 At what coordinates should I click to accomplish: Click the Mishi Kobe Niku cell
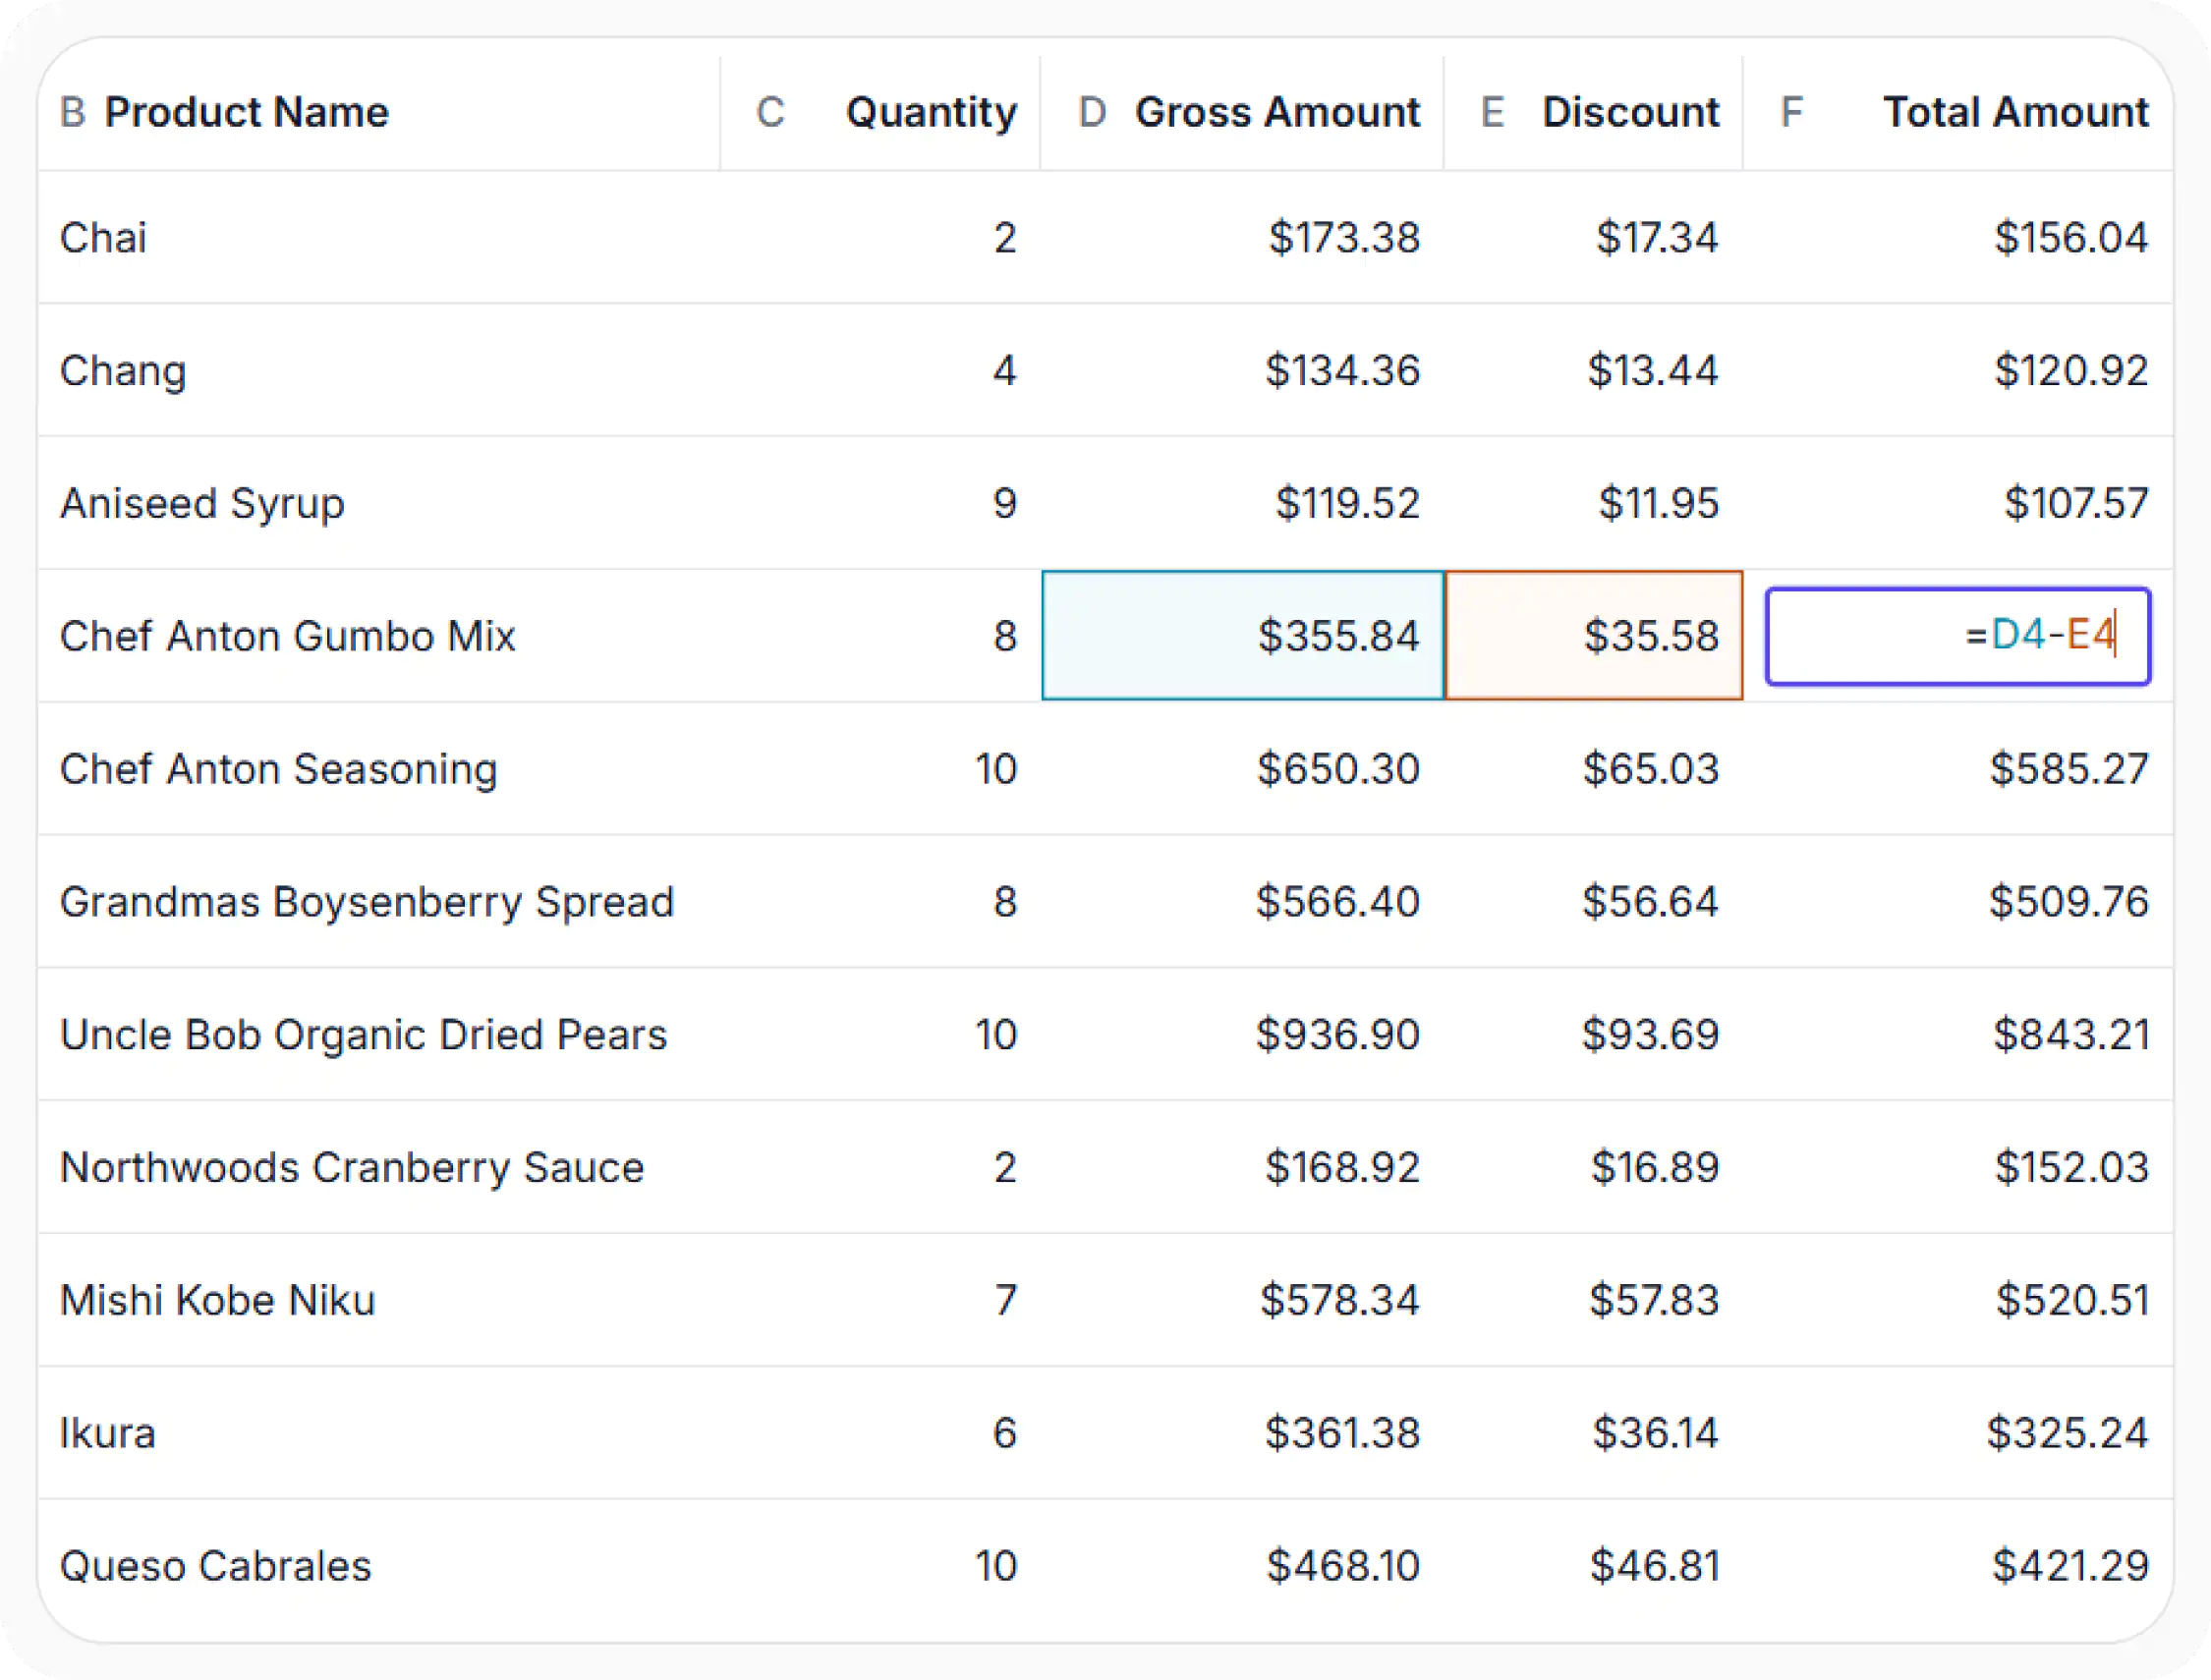click(x=378, y=1300)
